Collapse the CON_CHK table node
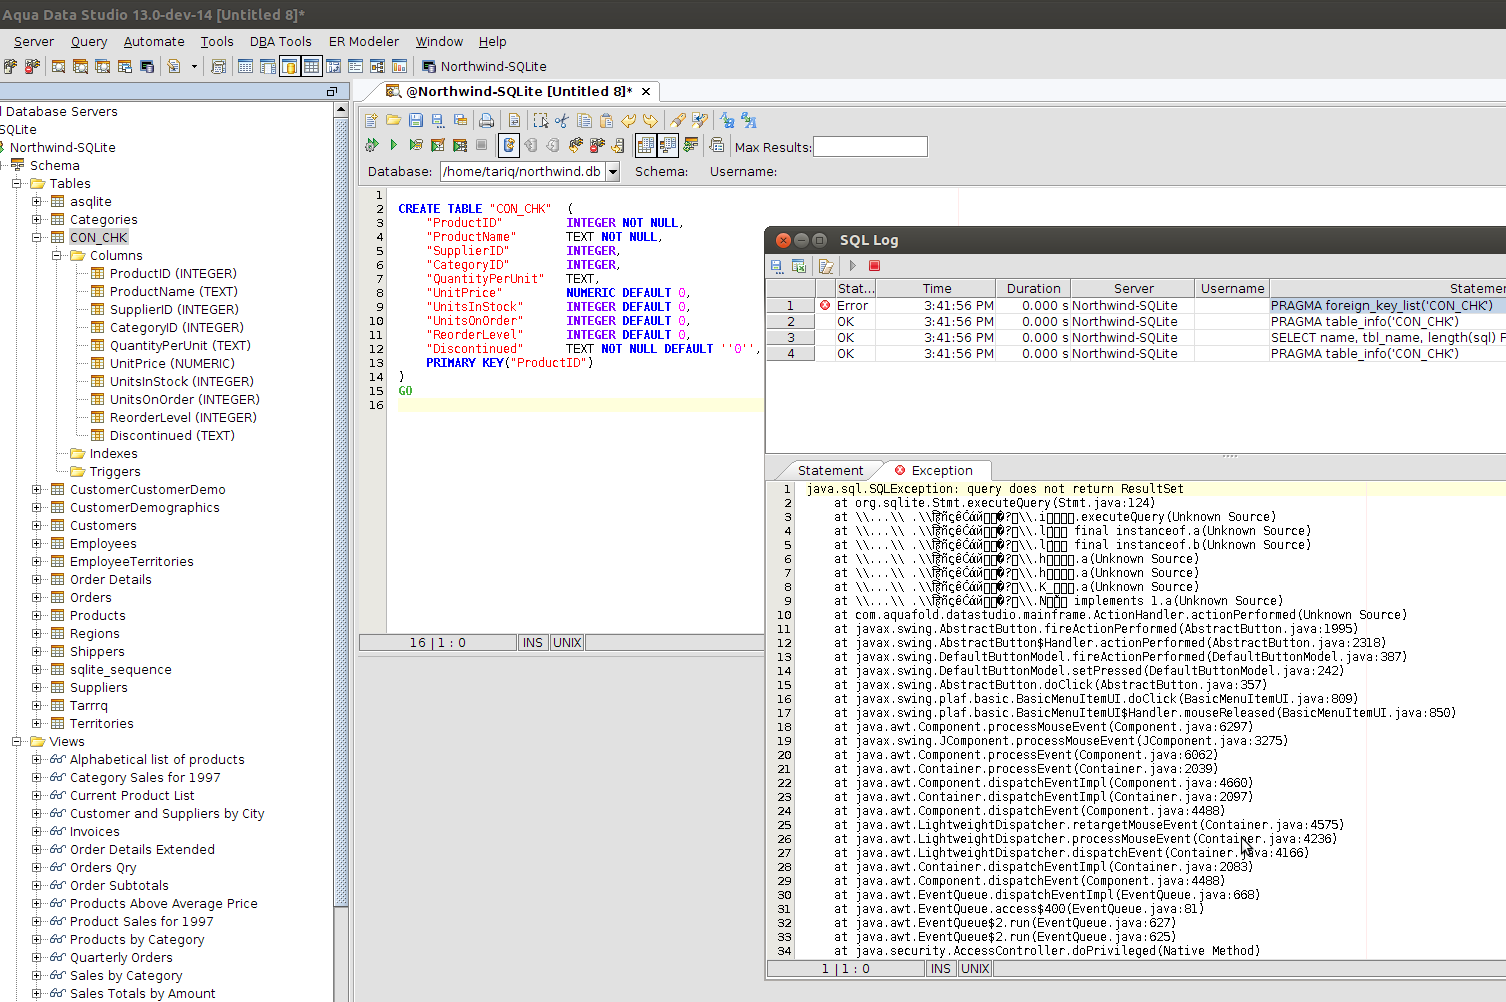This screenshot has height=1002, width=1506. tap(37, 238)
